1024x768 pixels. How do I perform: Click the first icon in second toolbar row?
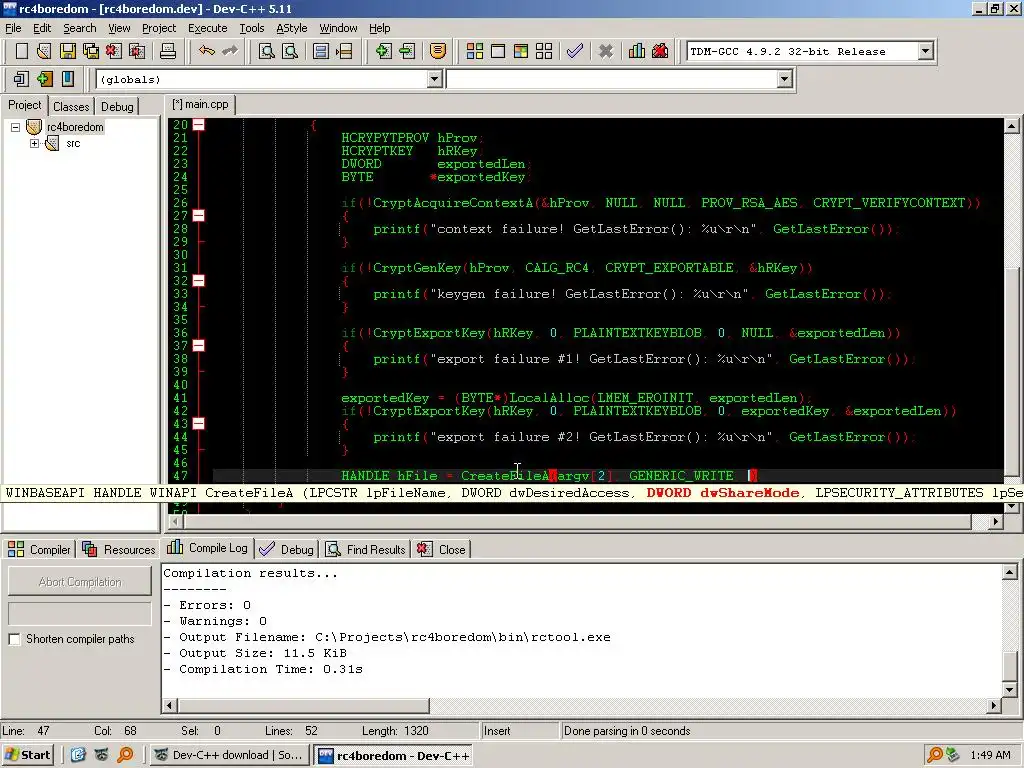[x=21, y=79]
